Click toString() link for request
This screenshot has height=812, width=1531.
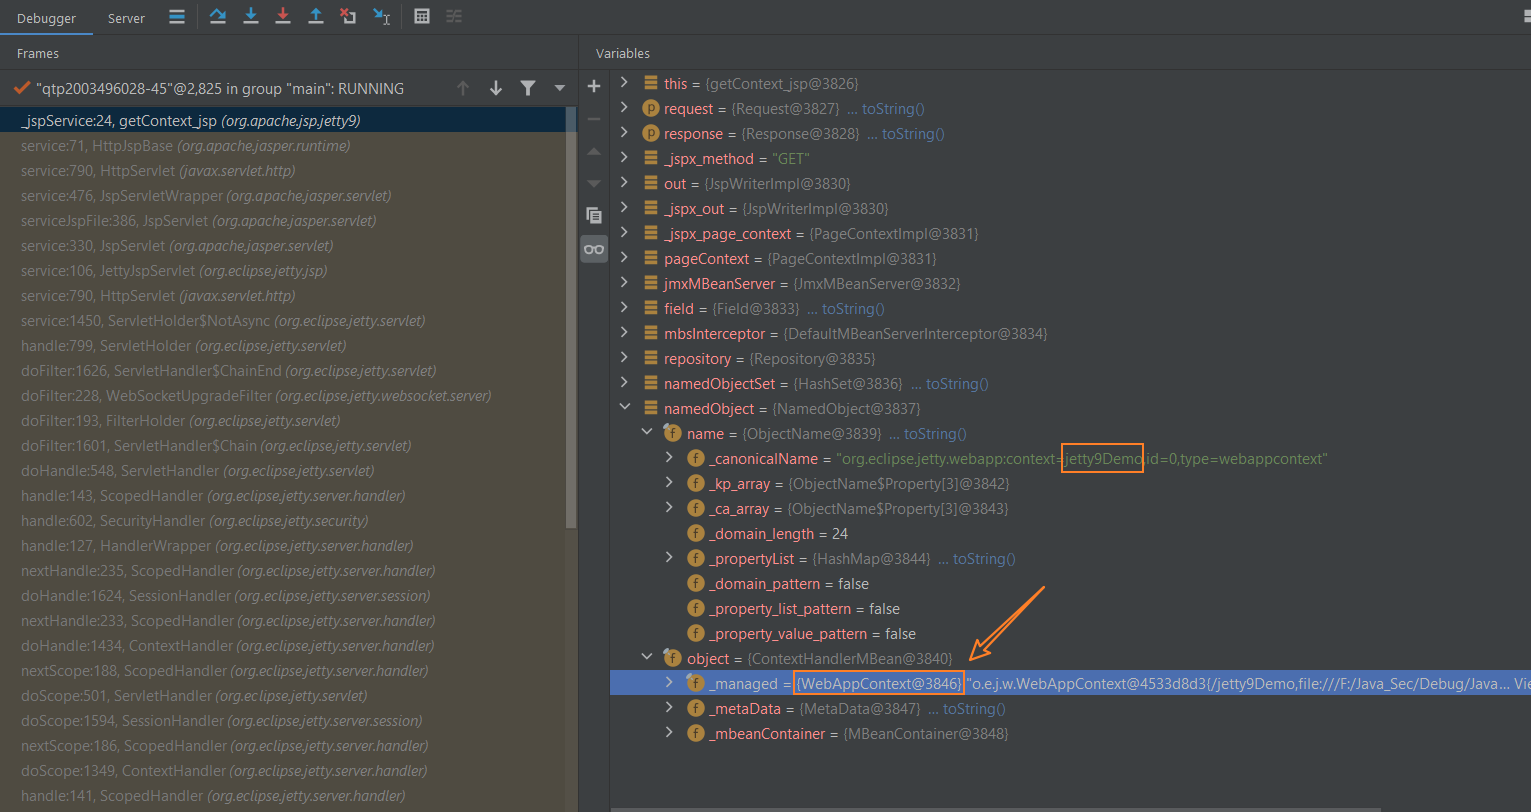pyautogui.click(x=893, y=108)
